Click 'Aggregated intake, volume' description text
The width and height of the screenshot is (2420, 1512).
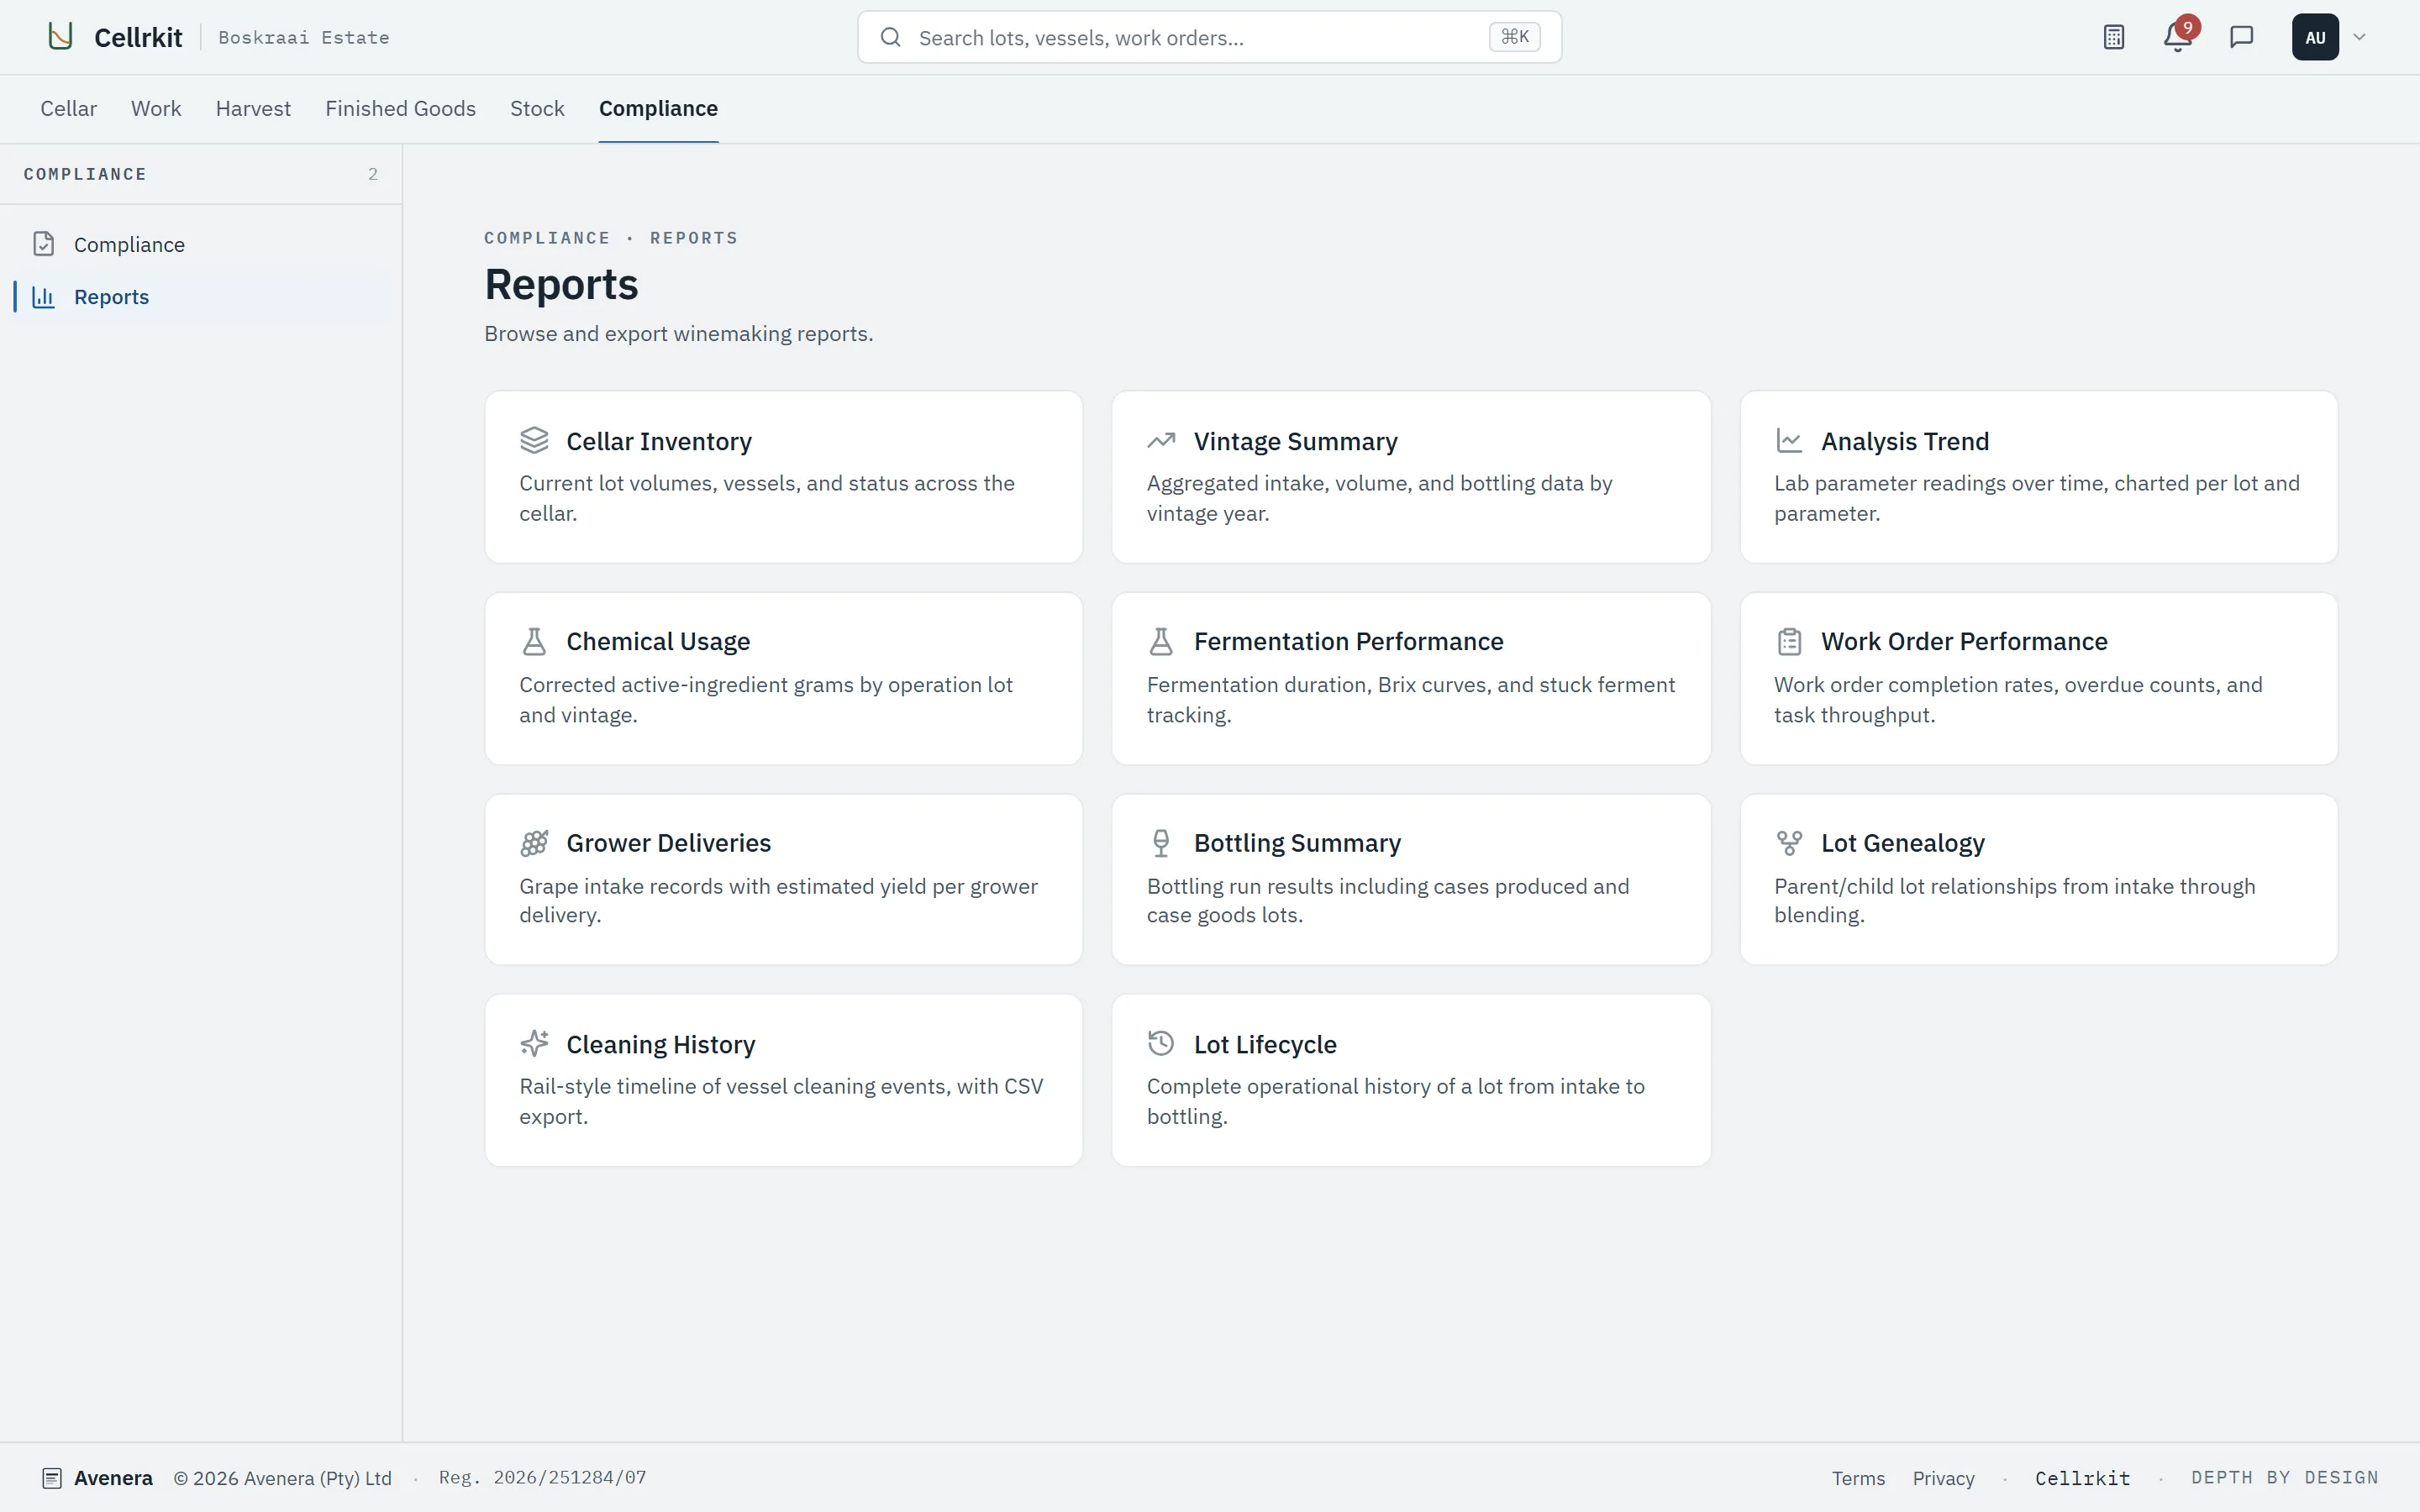[x=1379, y=498]
